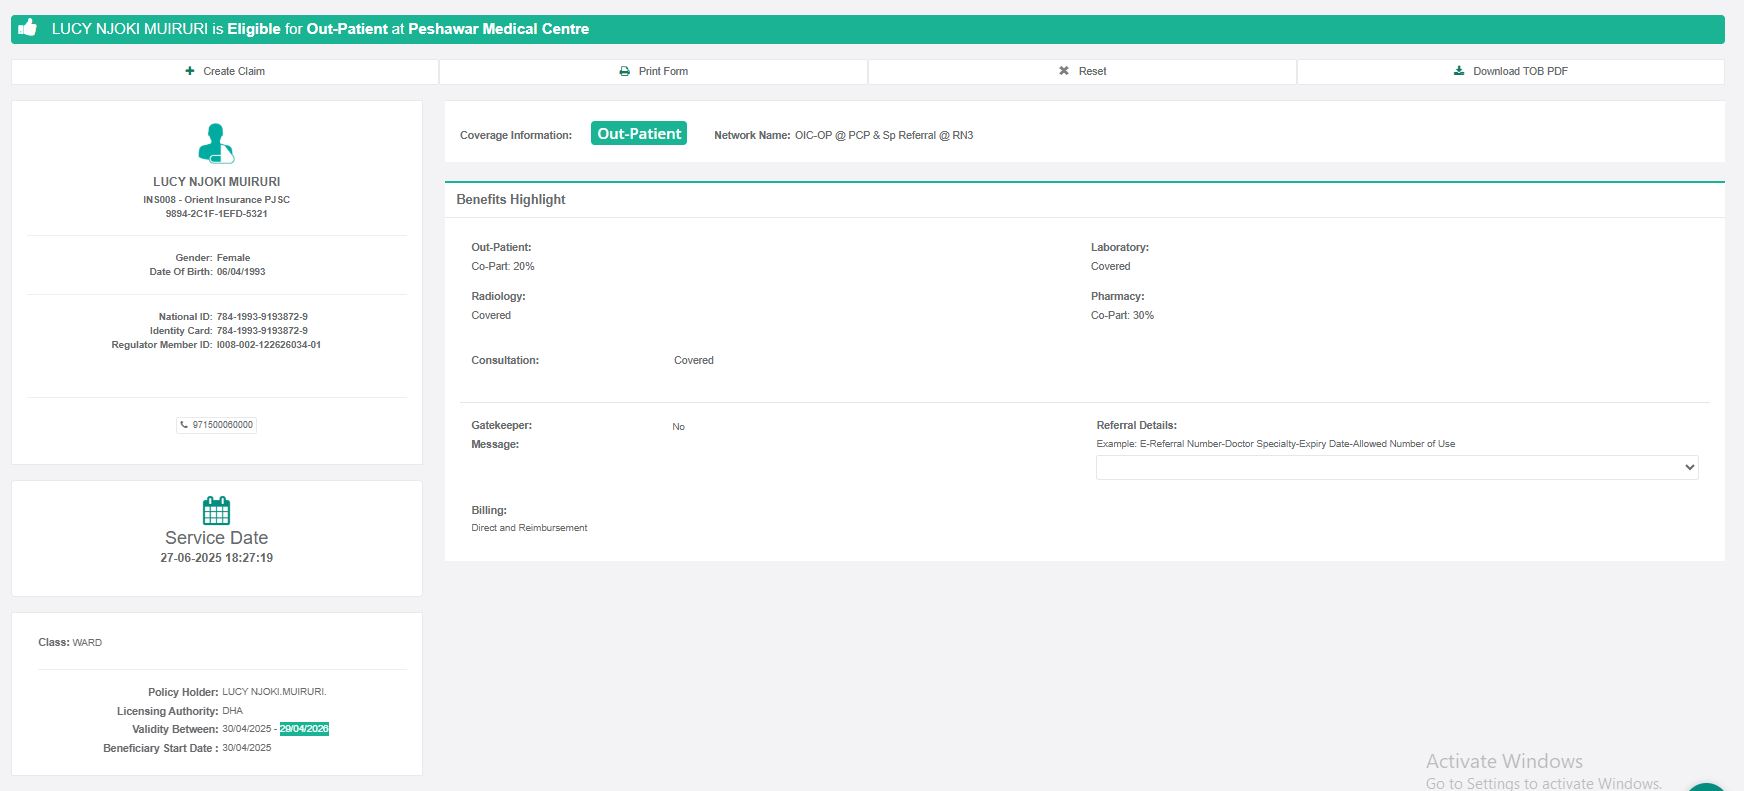Click the Referral Details dropdown arrow
The height and width of the screenshot is (791, 1744).
(x=1689, y=467)
